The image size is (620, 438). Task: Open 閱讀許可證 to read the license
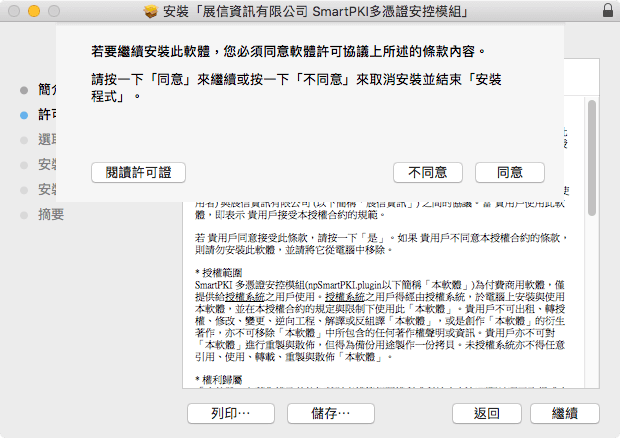point(138,172)
